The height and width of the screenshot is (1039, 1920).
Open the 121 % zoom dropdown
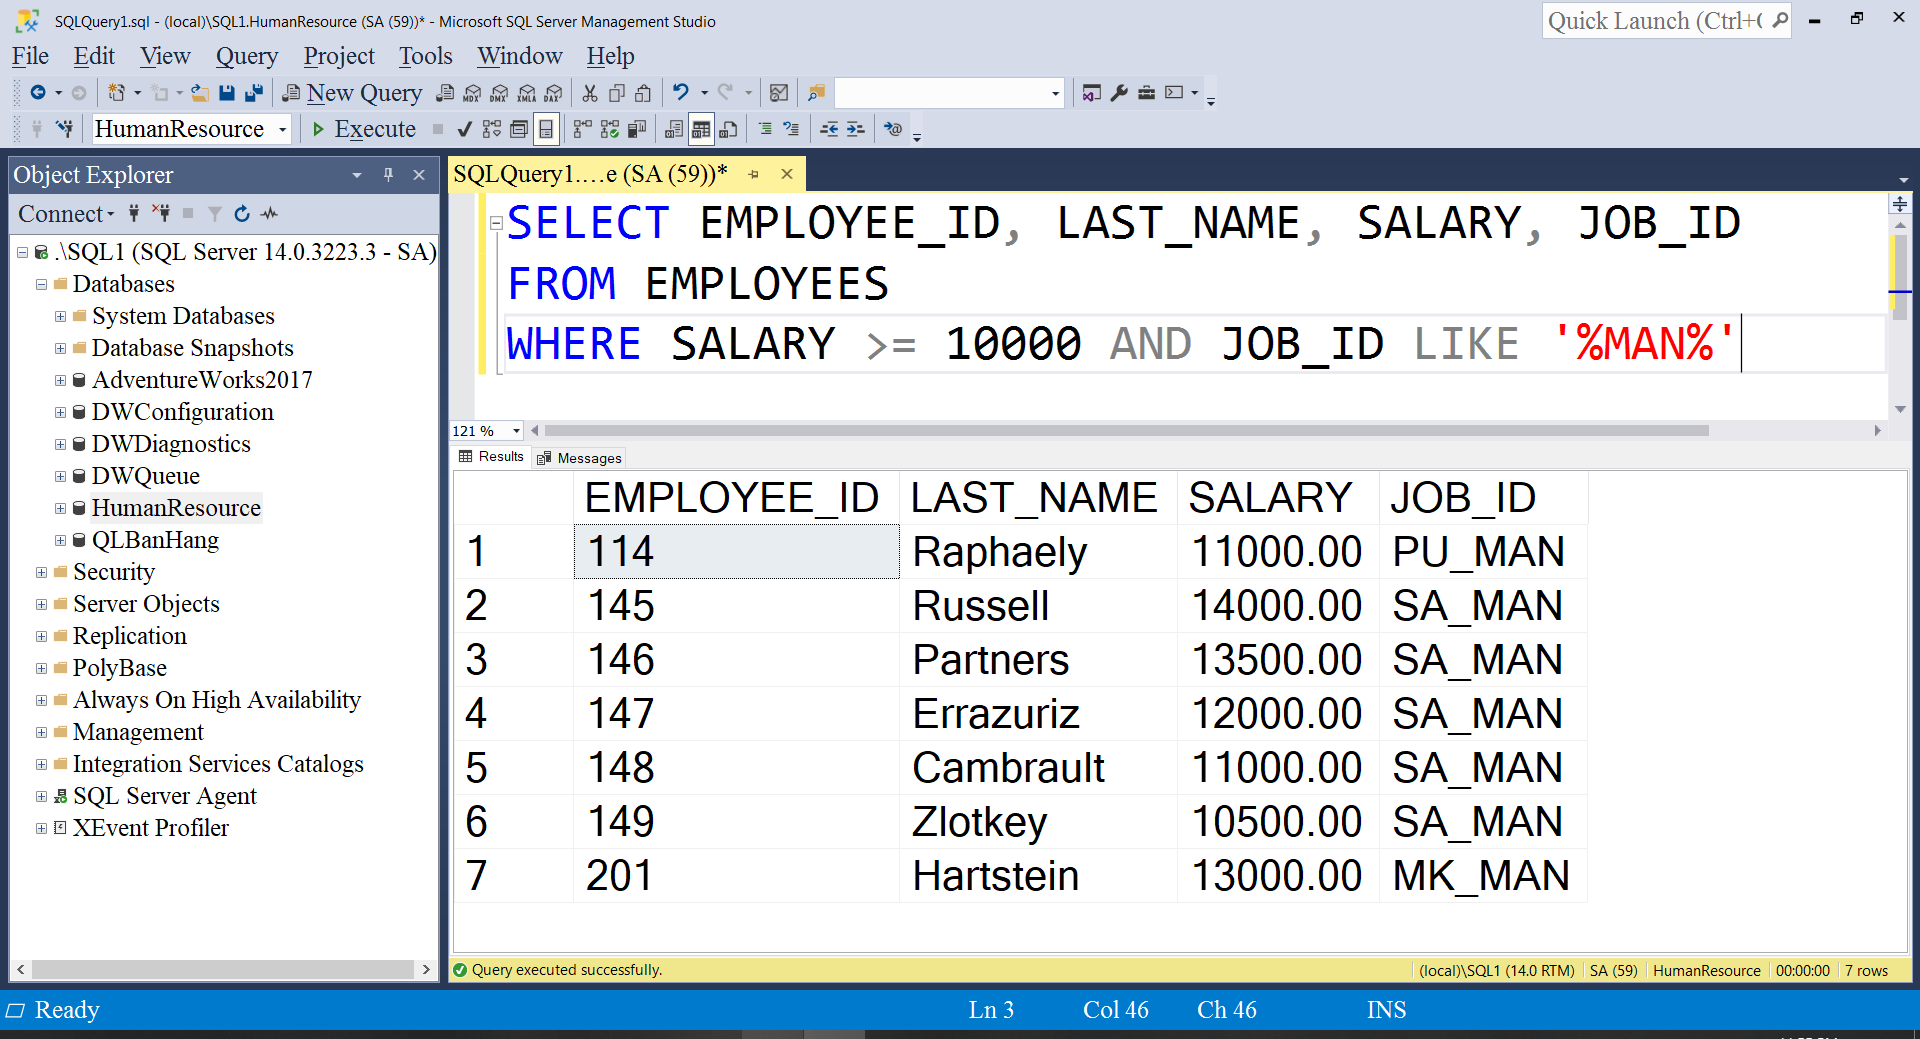pyautogui.click(x=516, y=431)
